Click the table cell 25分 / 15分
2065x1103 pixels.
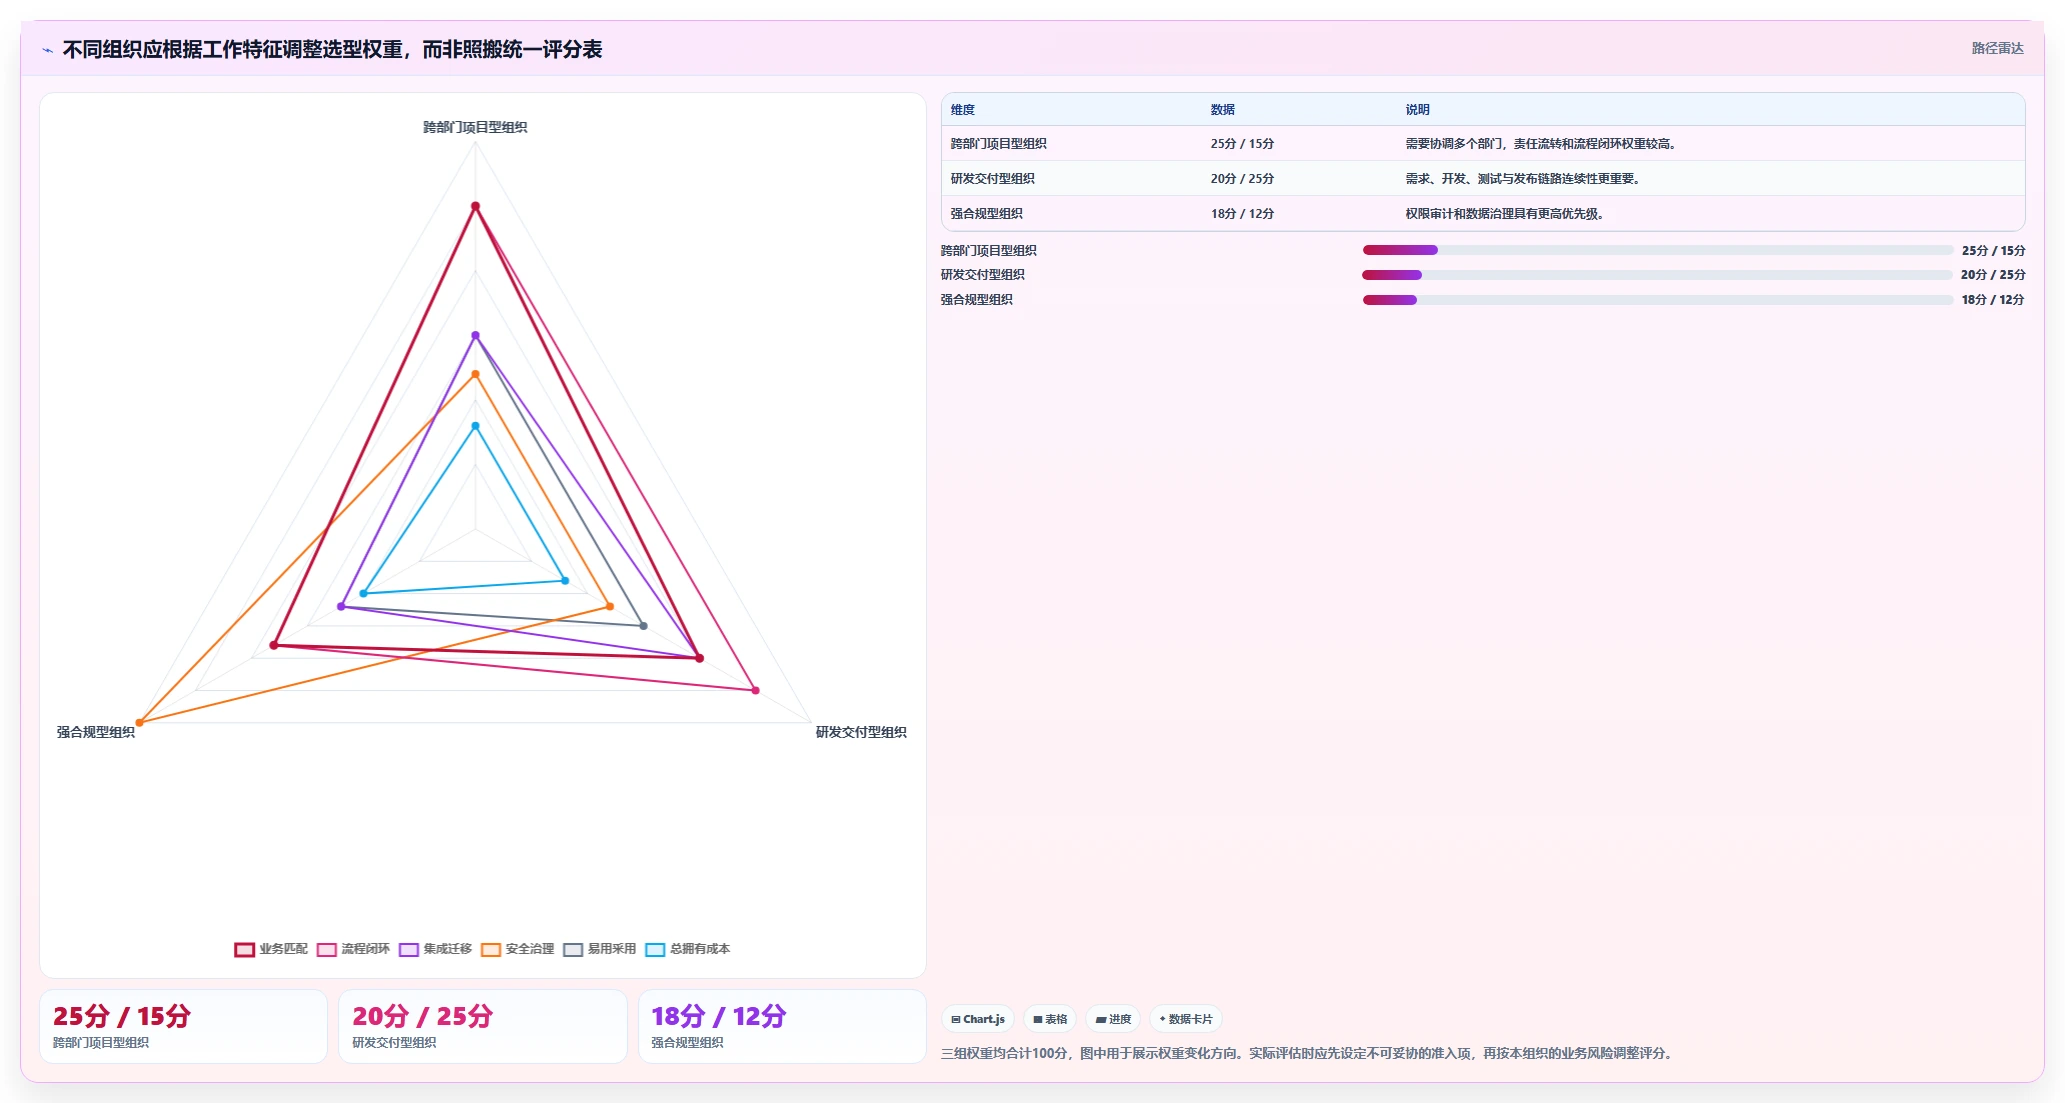tap(1242, 144)
